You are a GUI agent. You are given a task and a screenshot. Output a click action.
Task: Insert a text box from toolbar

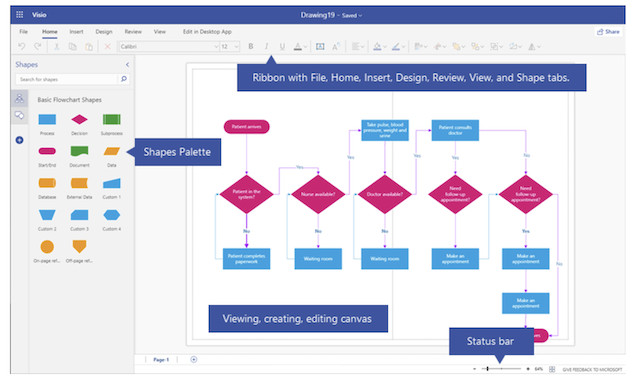point(320,47)
